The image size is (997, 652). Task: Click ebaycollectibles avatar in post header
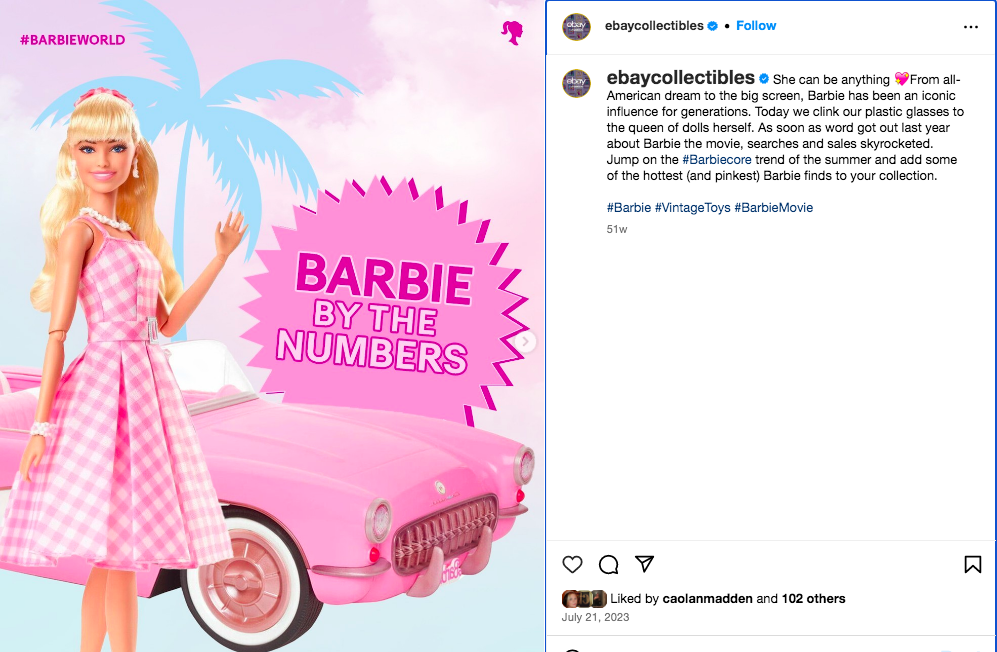[576, 26]
